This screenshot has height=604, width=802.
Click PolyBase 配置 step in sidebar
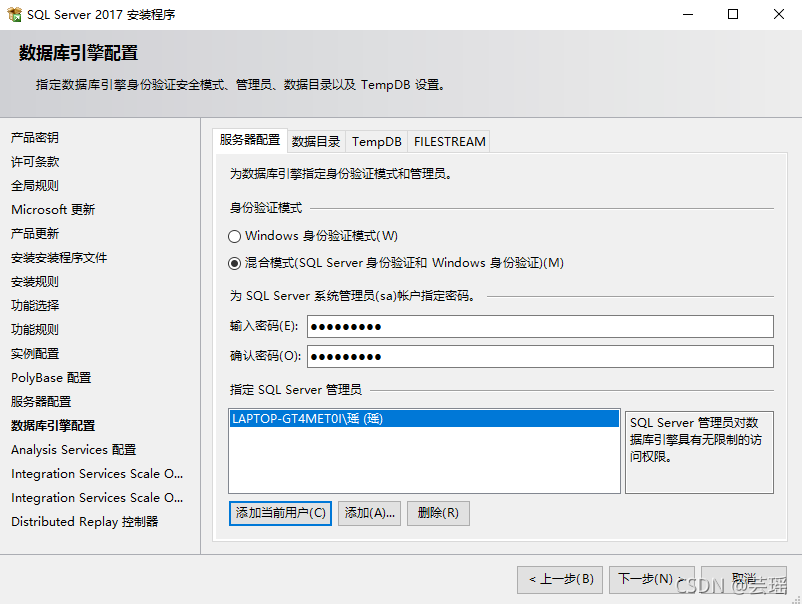point(51,378)
